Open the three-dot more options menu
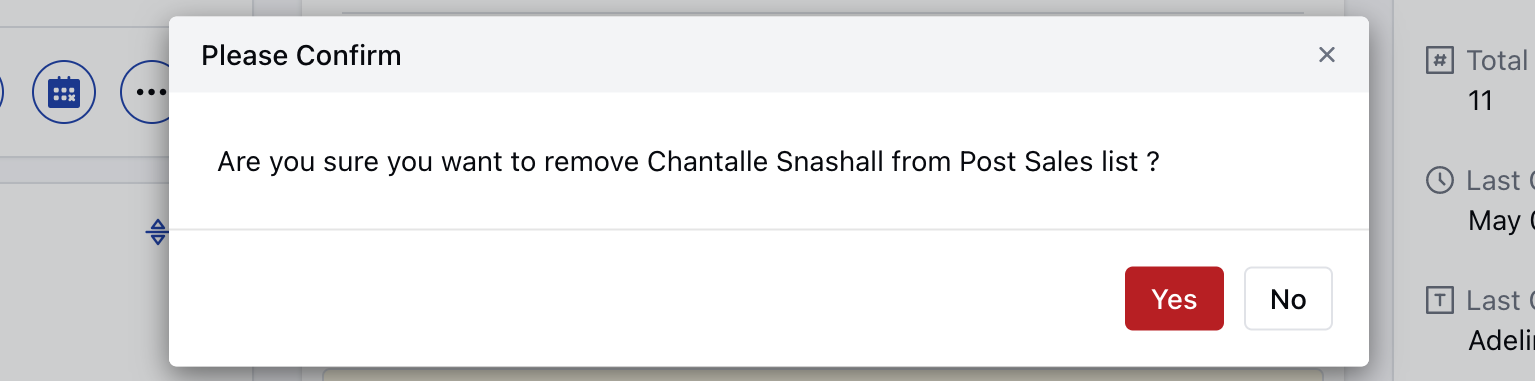Screen dimensions: 1535x381 (150, 92)
